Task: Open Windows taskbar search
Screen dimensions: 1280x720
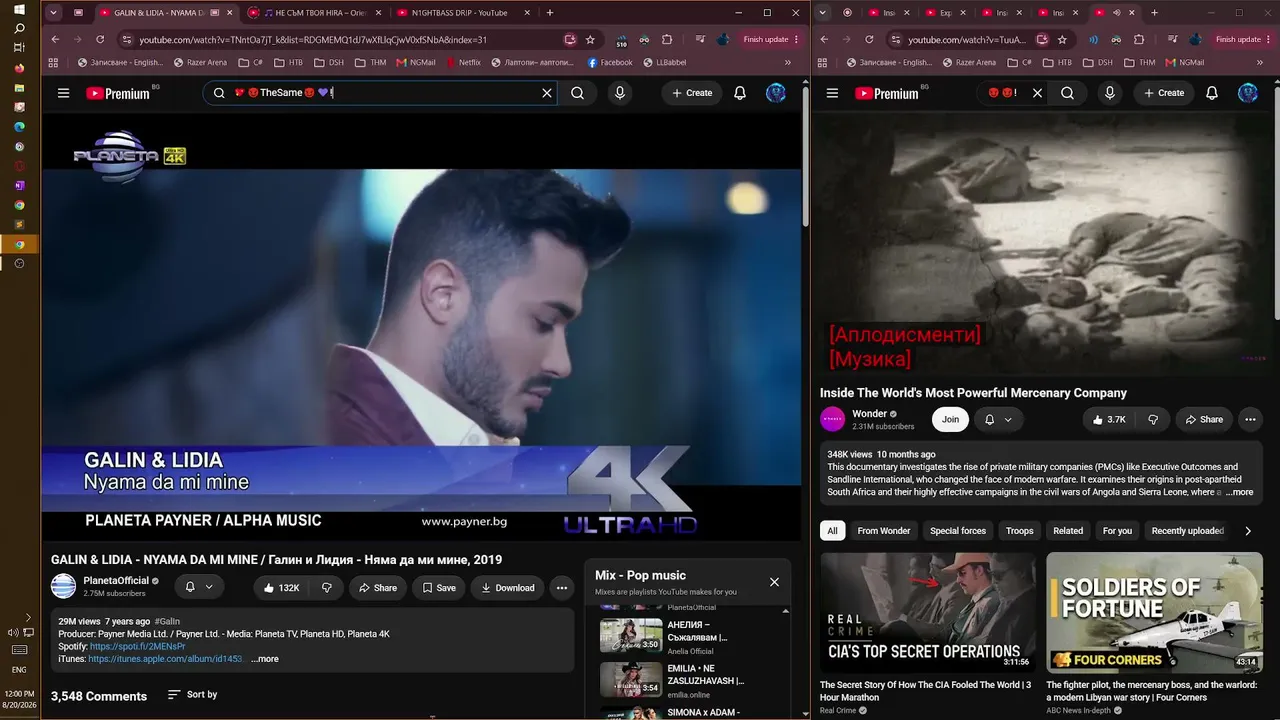Action: click(19, 28)
